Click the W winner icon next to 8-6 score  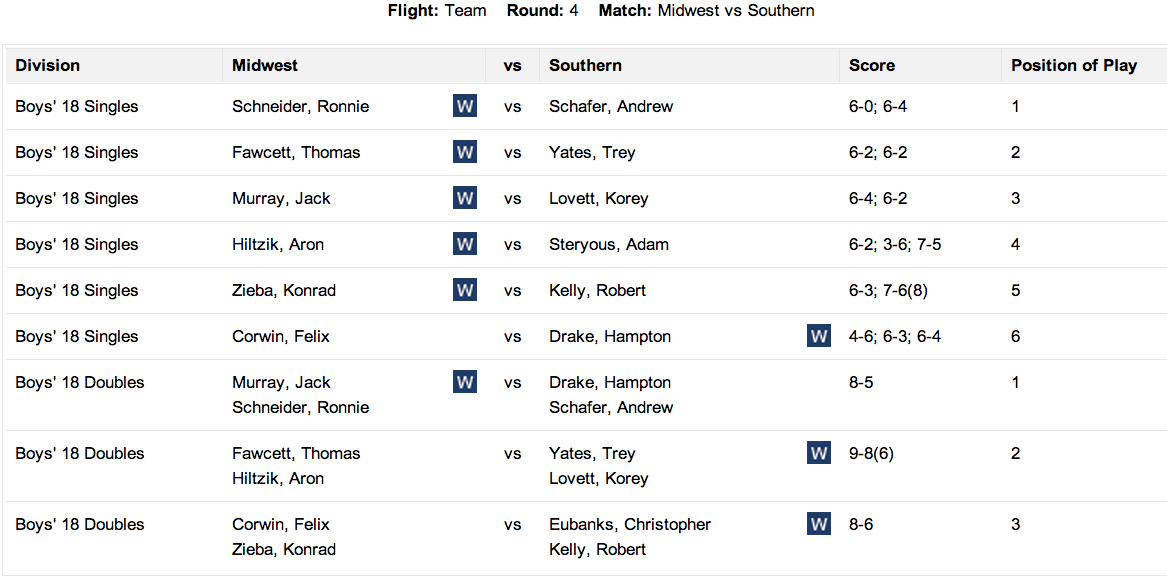coord(818,524)
